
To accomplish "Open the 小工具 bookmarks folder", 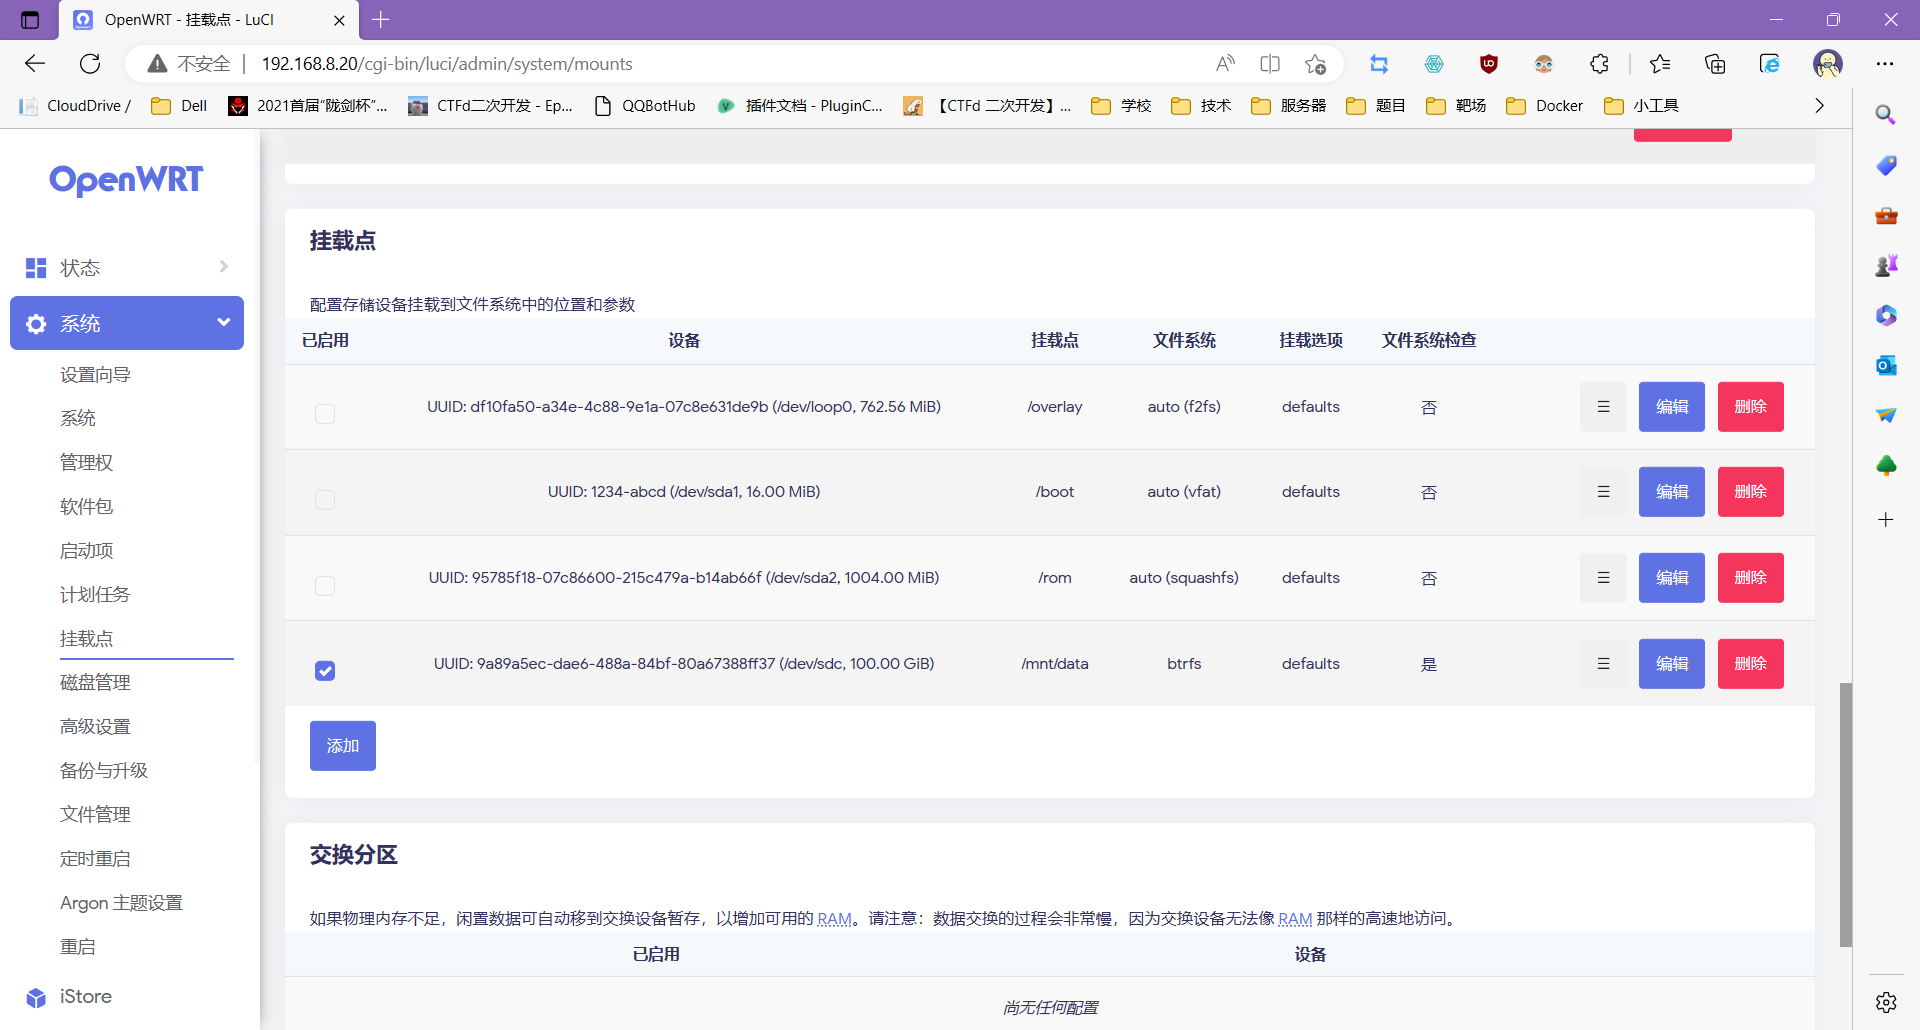I will [x=1641, y=106].
